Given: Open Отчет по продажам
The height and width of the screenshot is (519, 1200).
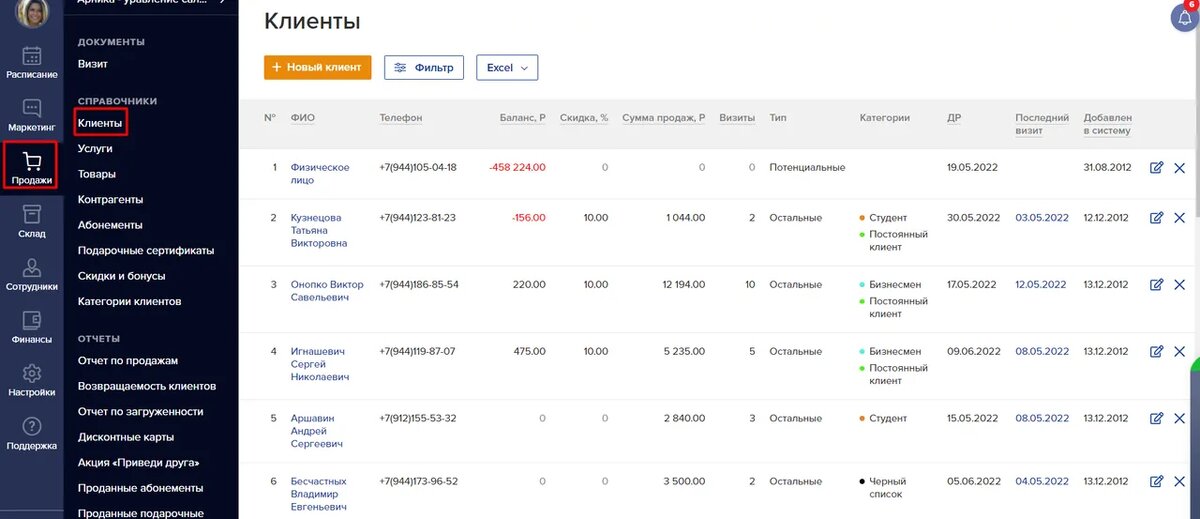Looking at the screenshot, I should point(128,361).
